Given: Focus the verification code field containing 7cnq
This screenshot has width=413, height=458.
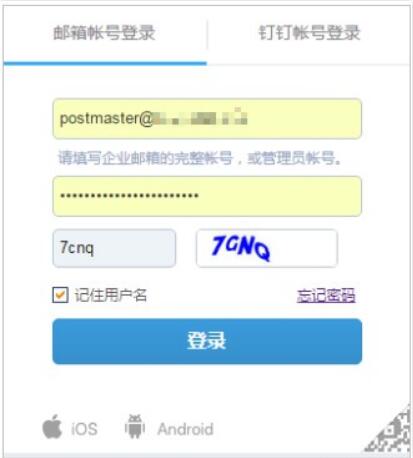Looking at the screenshot, I should click(114, 248).
